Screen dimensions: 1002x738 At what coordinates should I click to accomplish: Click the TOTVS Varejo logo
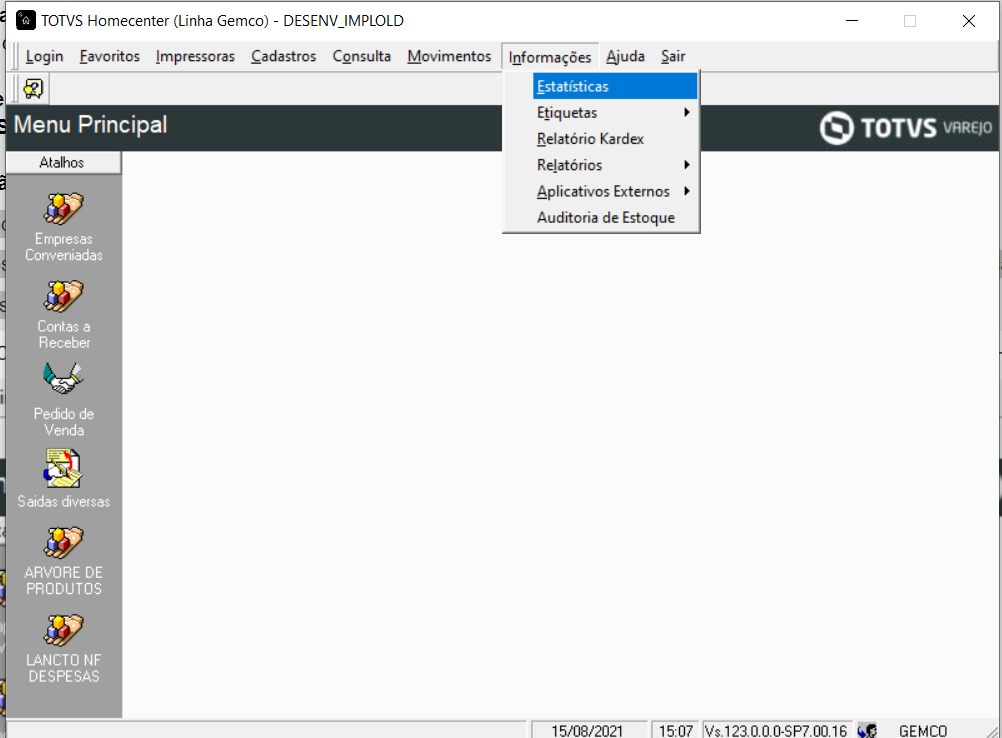click(x=906, y=128)
